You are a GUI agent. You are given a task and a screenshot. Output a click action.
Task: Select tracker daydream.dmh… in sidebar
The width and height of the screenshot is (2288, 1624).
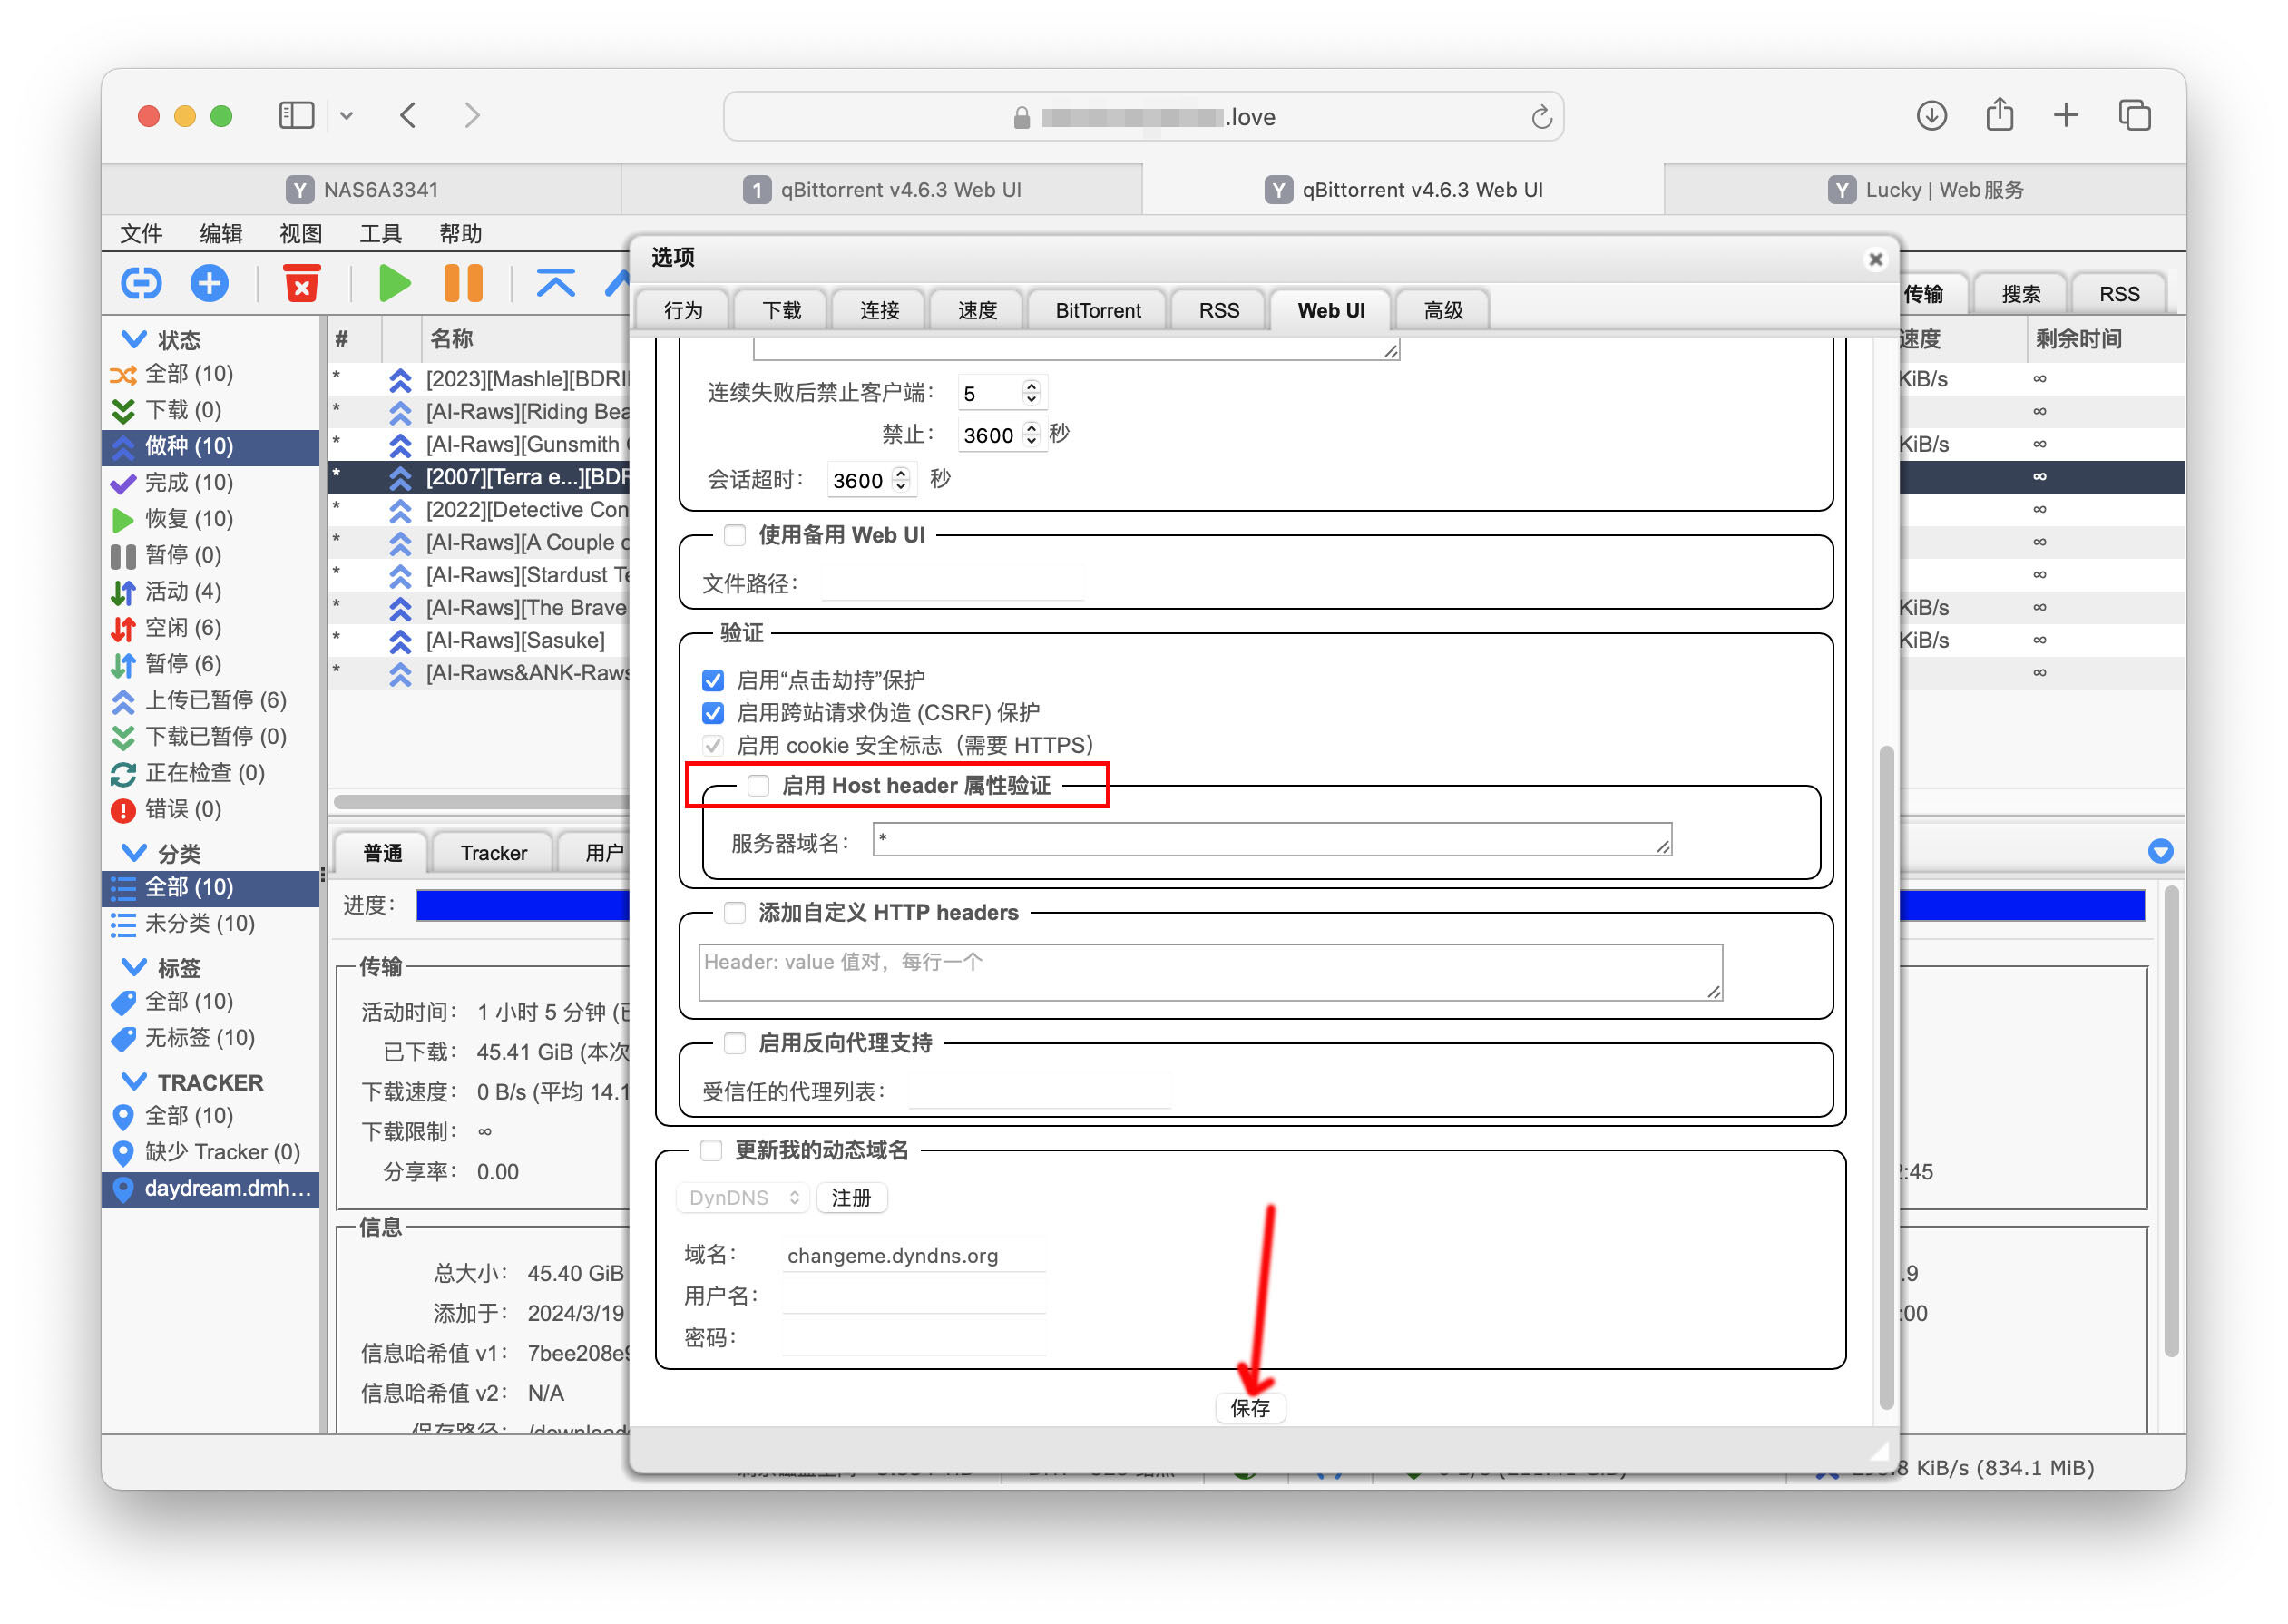[210, 1189]
